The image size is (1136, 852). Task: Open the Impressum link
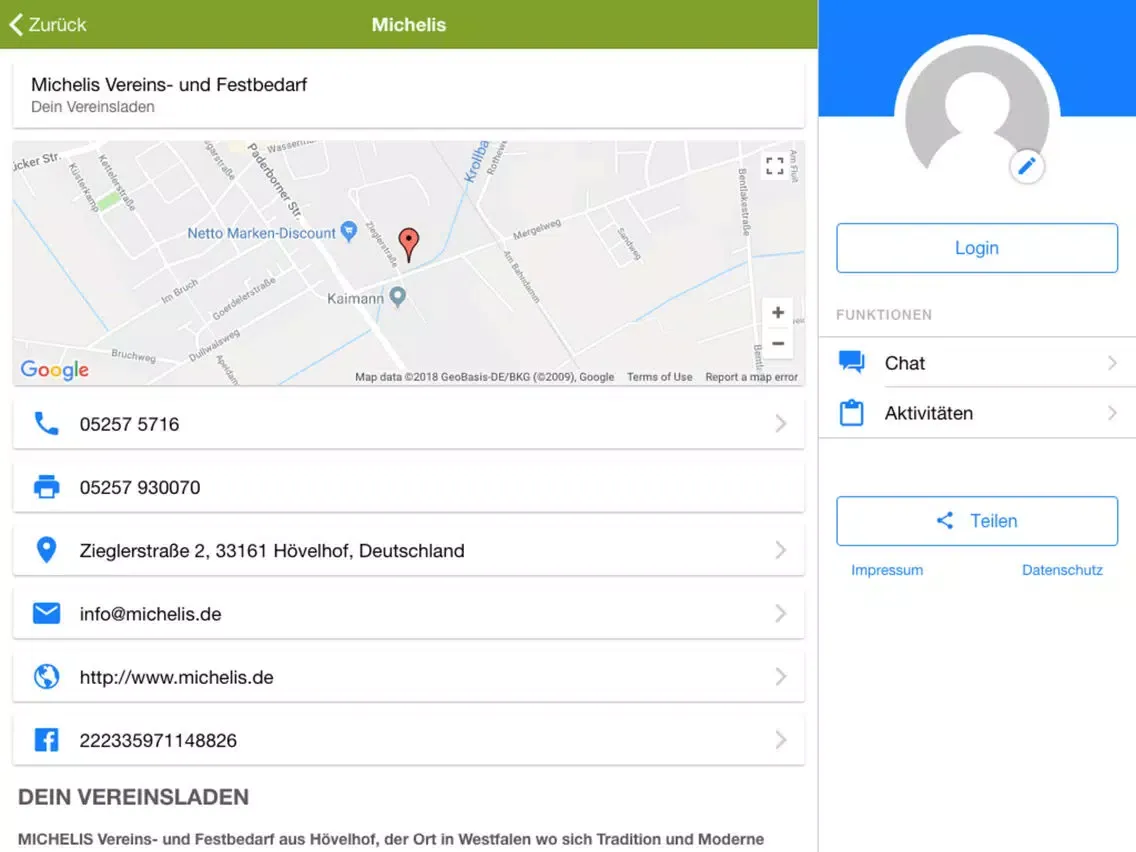887,570
